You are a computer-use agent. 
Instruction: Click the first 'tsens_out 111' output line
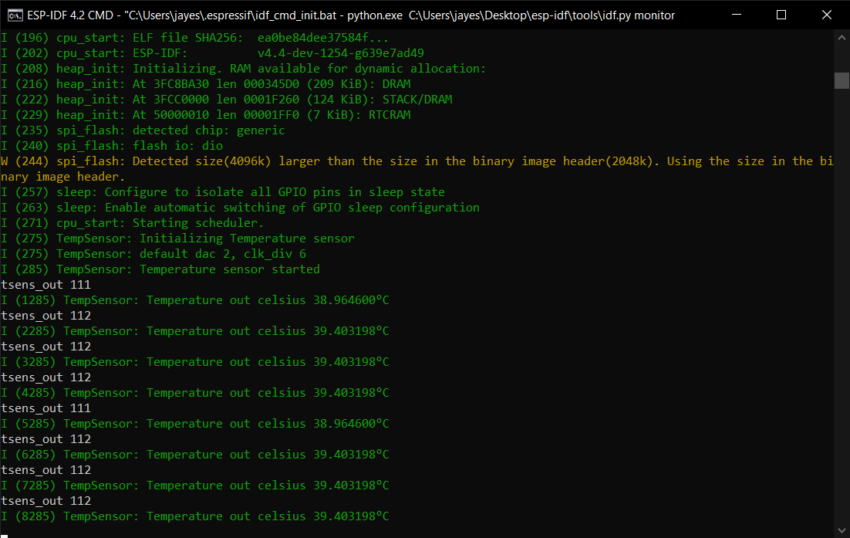46,285
